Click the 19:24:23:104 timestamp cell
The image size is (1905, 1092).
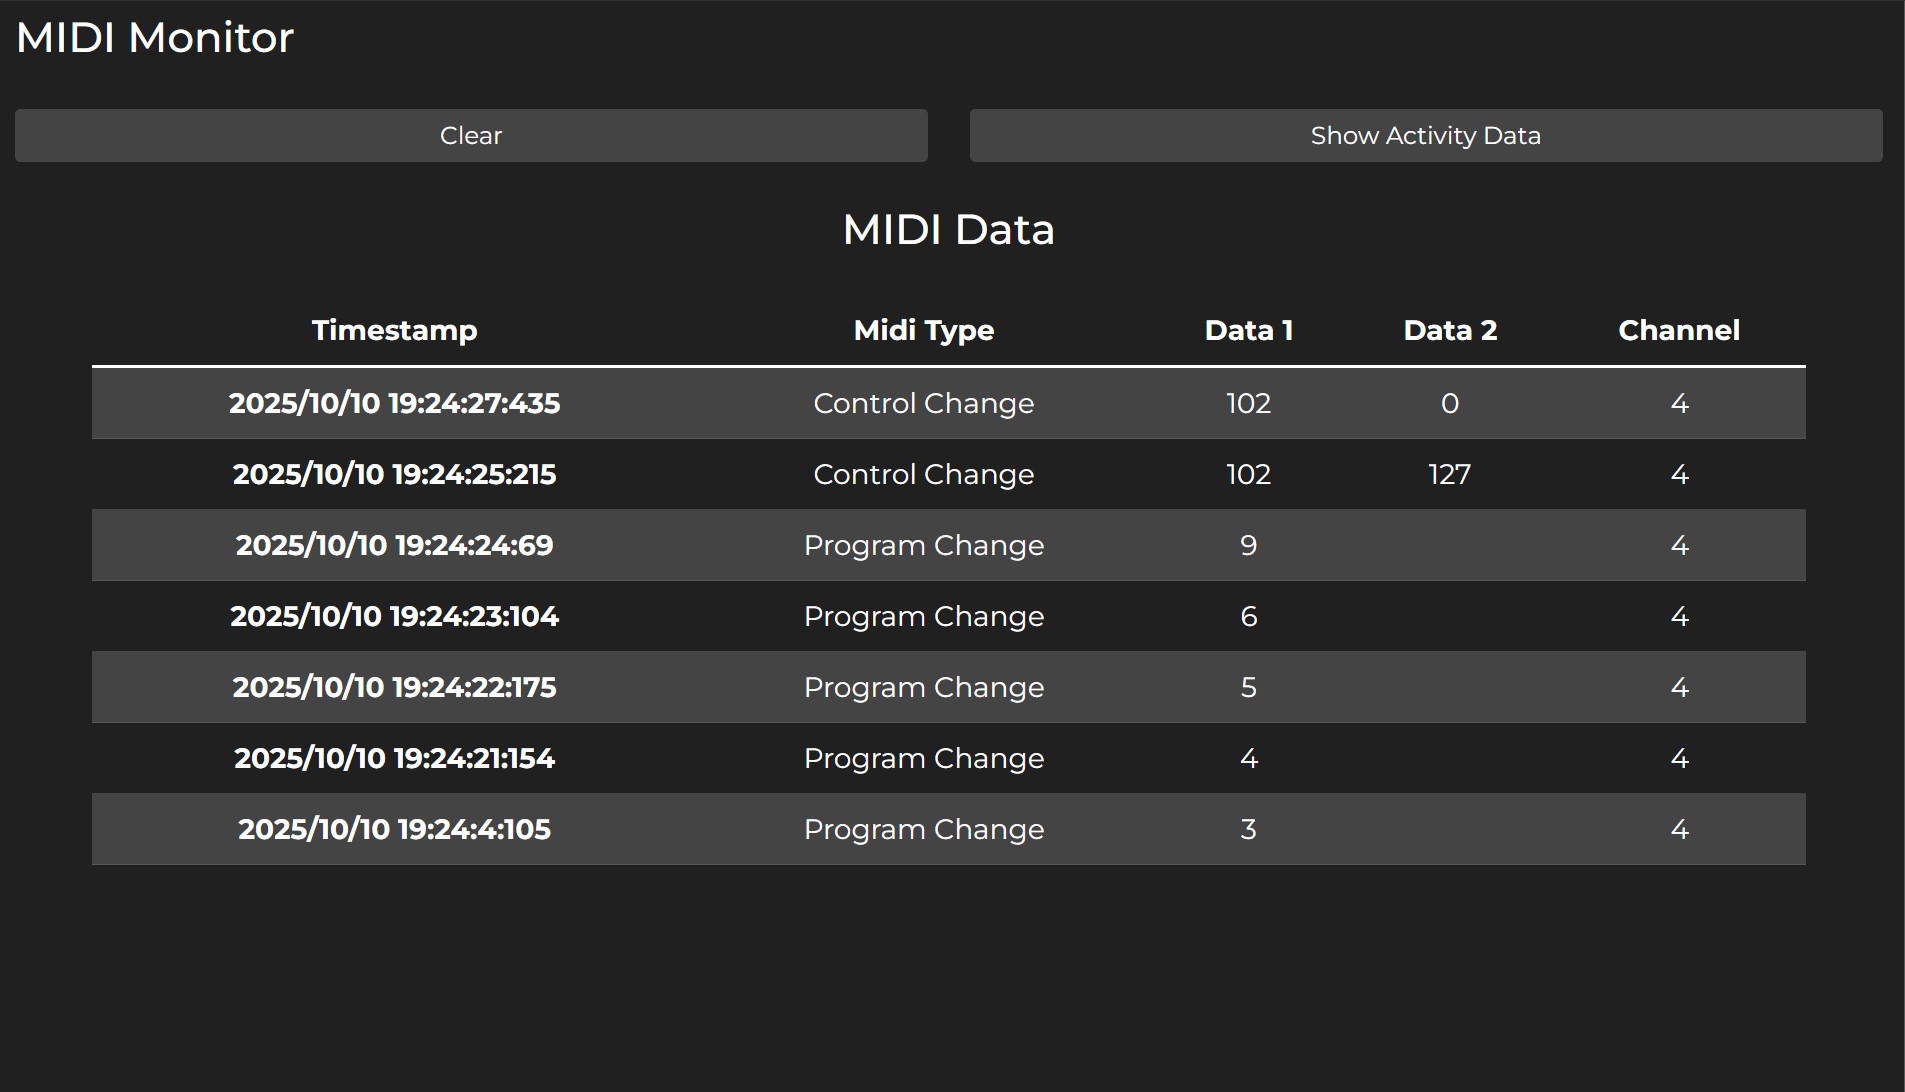coord(394,617)
